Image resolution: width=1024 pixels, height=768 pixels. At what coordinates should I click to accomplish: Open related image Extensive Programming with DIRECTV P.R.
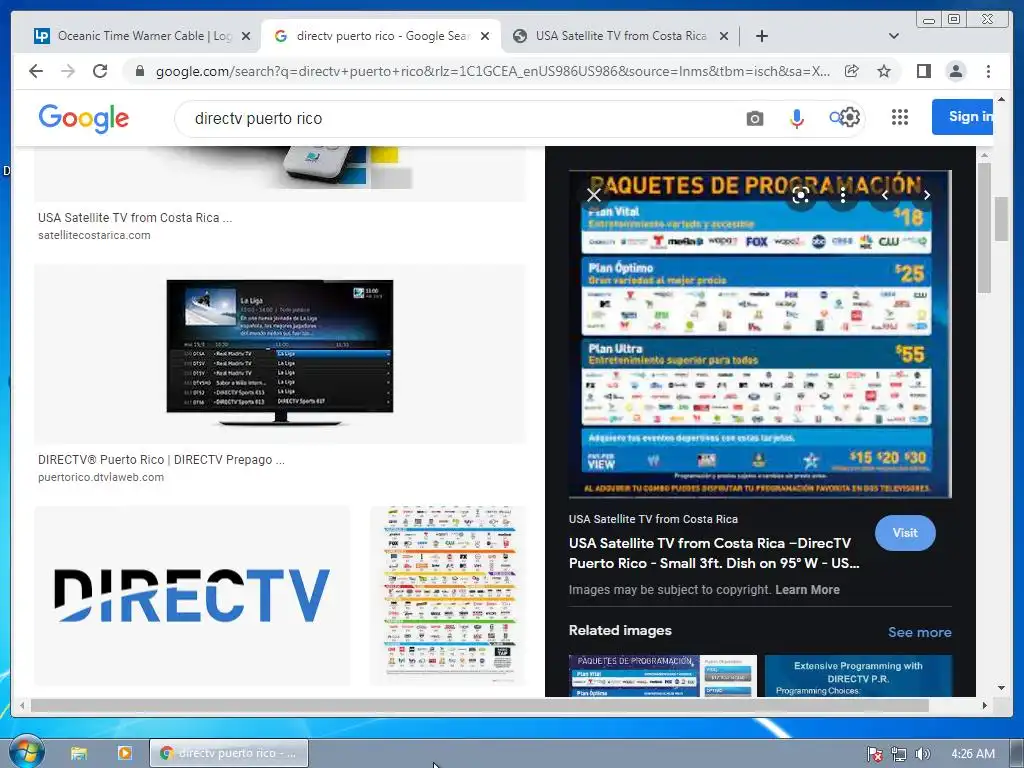click(858, 675)
